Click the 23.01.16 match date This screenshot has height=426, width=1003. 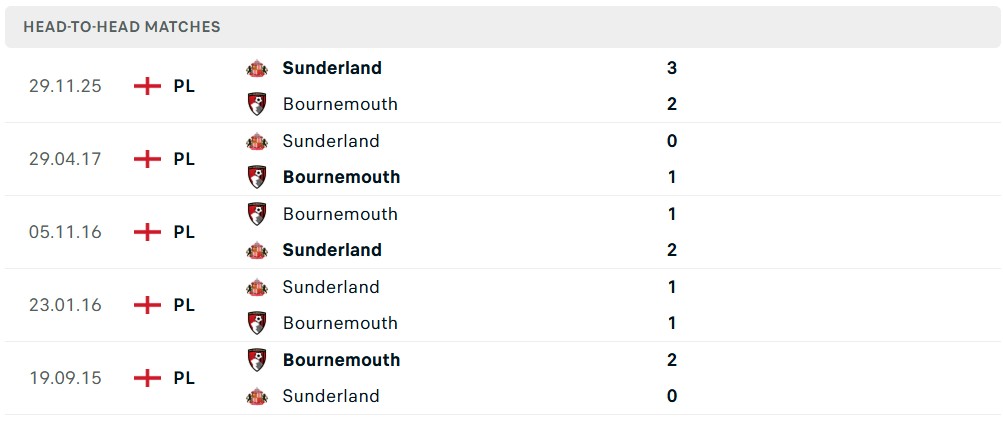click(65, 305)
